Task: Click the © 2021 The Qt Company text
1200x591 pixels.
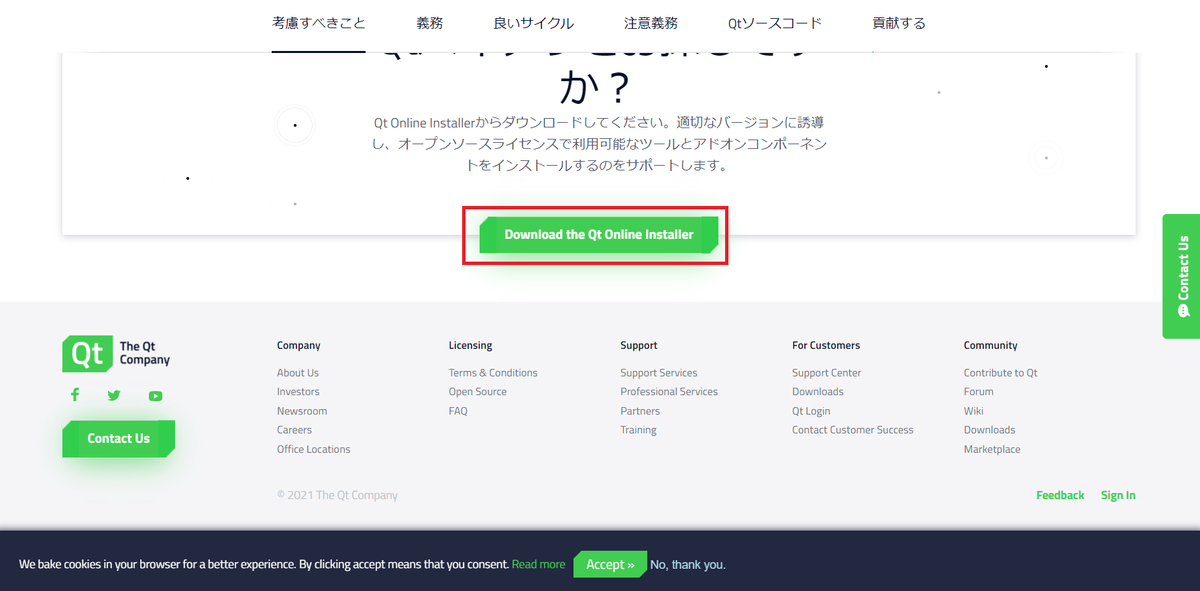Action: (337, 495)
